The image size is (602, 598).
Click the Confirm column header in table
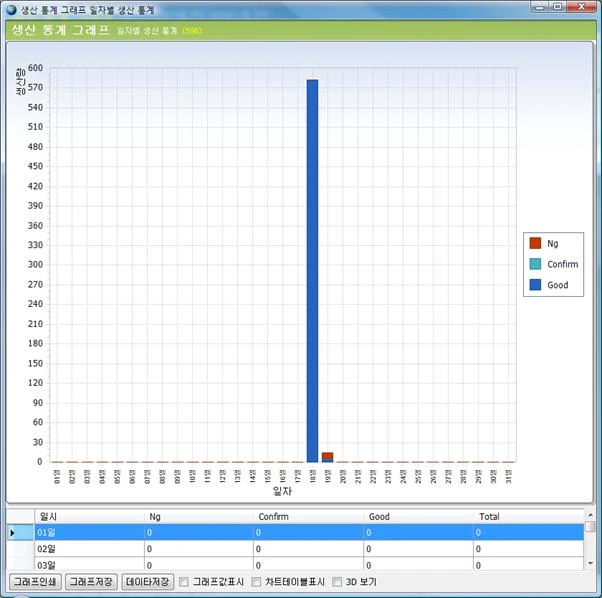[x=308, y=517]
